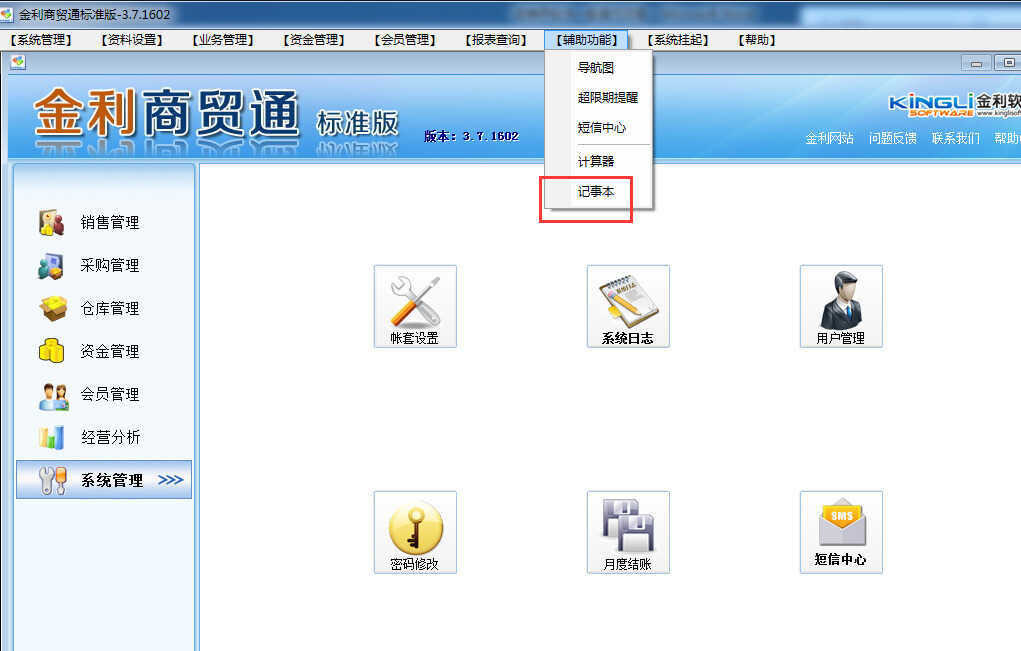Click the 销售管理 sidebar icon
This screenshot has width=1021, height=651.
(51, 223)
